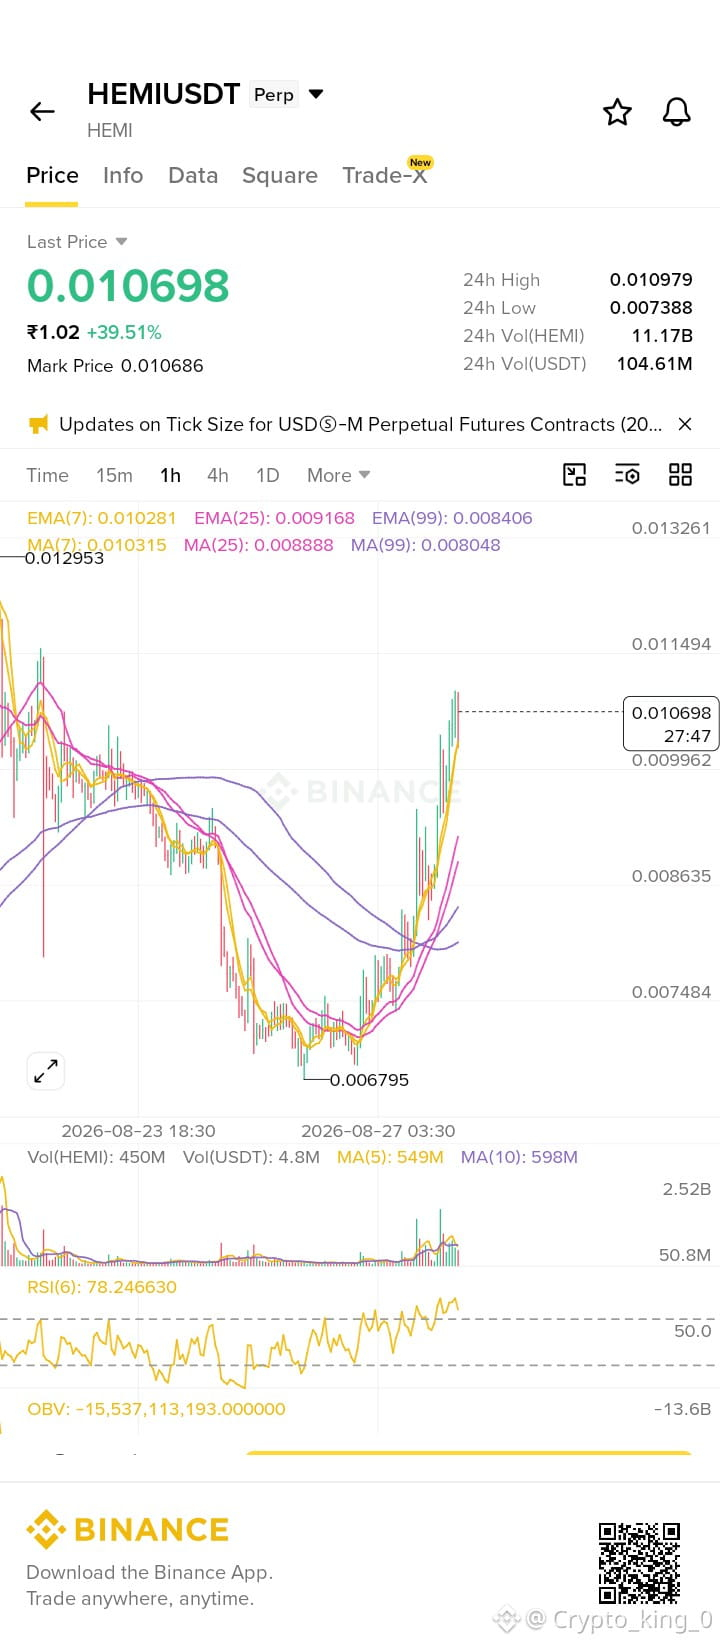Open chart indicator settings icon

(x=627, y=475)
